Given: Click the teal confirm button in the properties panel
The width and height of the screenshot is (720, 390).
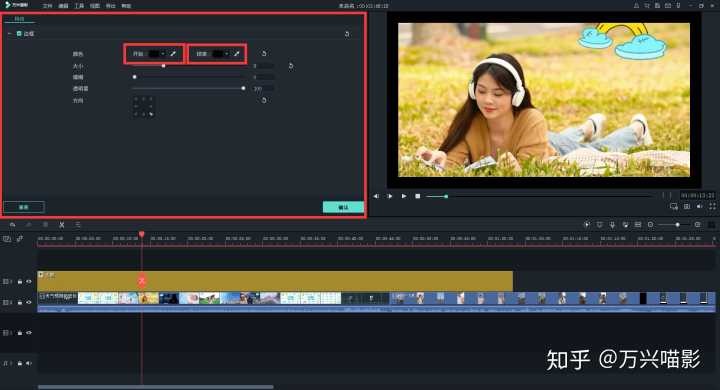Looking at the screenshot, I should [x=343, y=207].
